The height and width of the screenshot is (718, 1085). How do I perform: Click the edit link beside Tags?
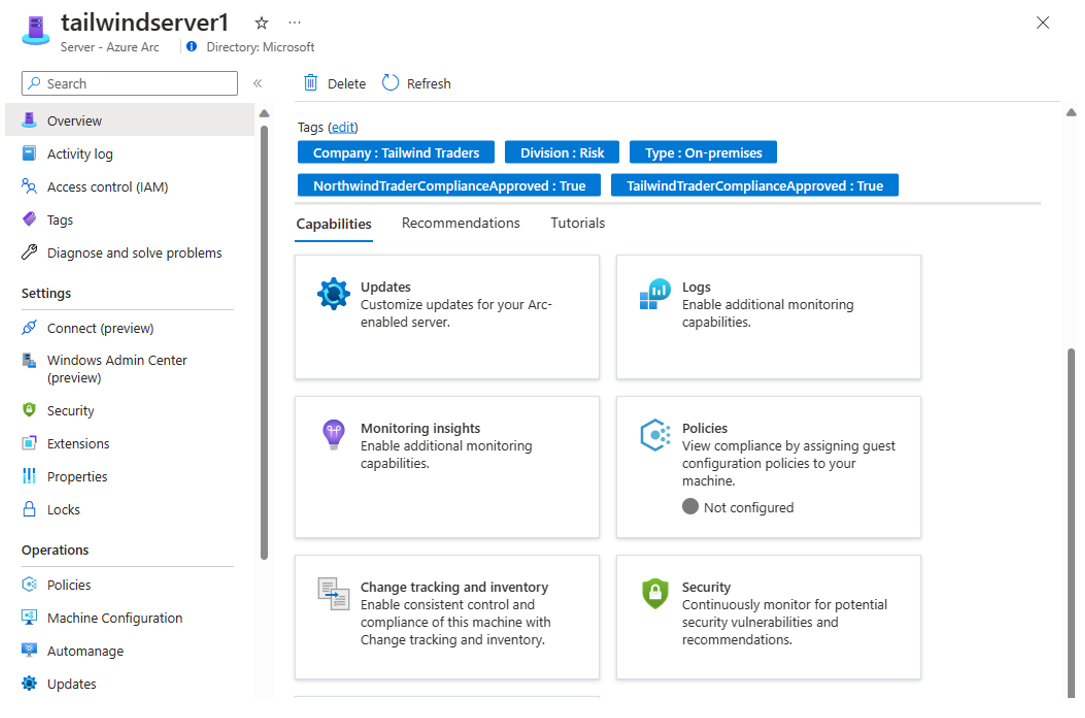tap(343, 127)
